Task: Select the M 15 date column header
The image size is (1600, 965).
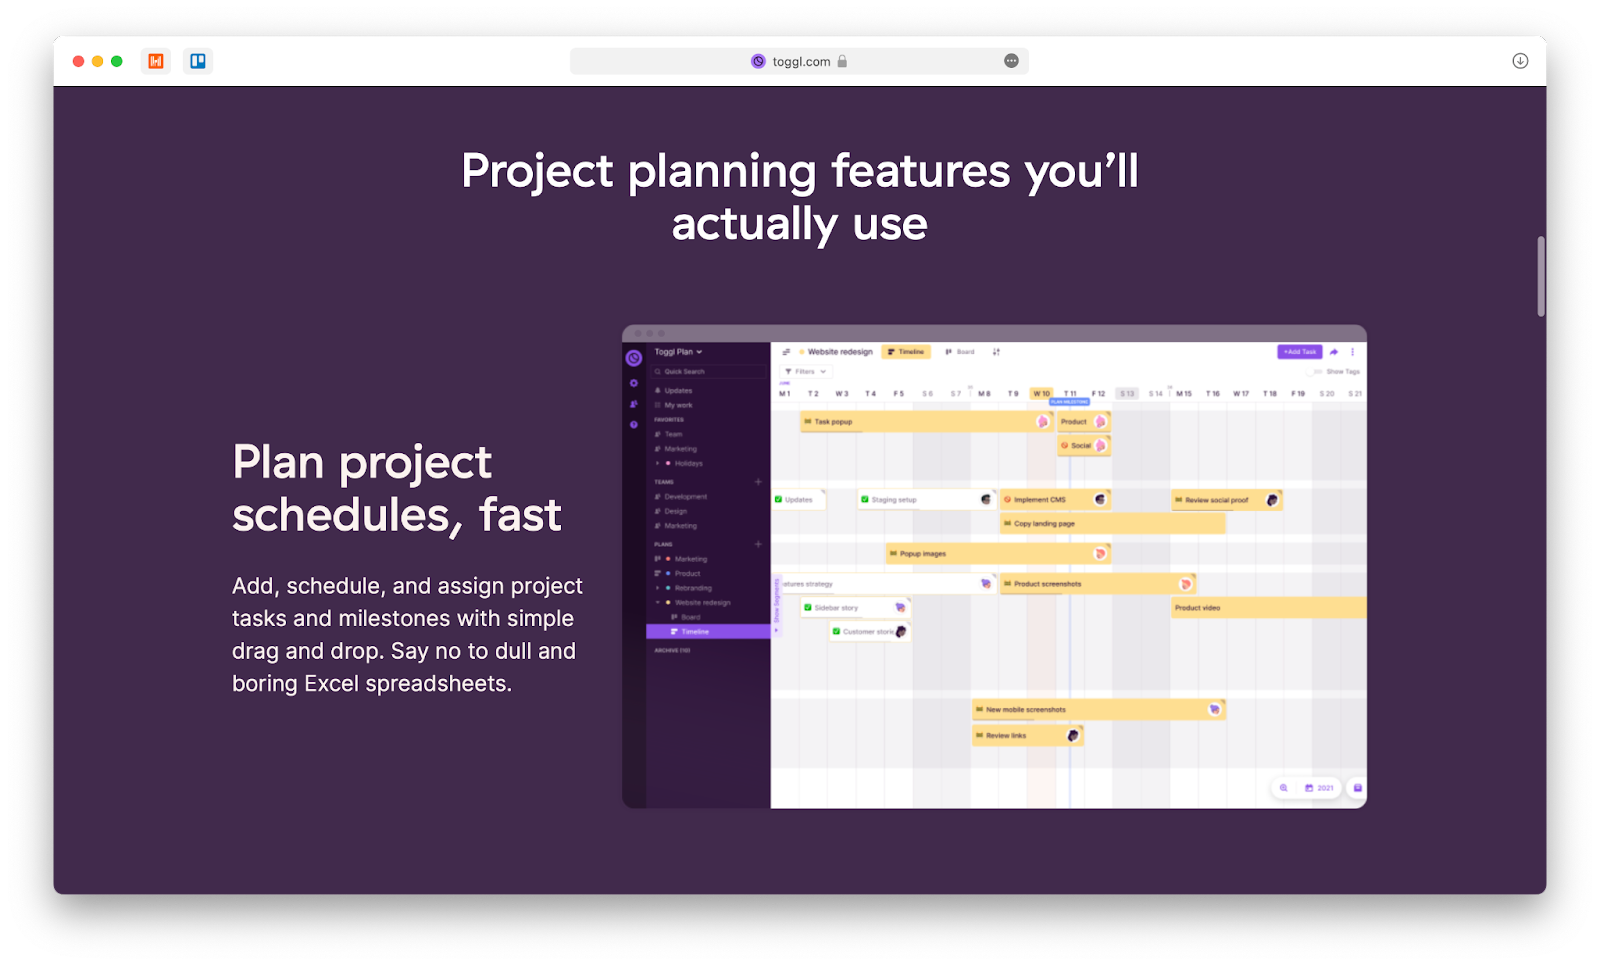Action: tap(1184, 394)
